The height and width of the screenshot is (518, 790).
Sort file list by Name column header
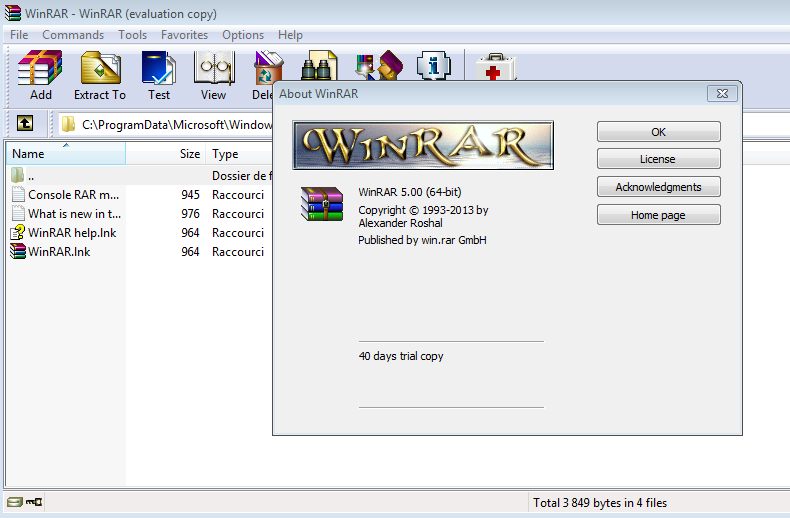tap(60, 154)
